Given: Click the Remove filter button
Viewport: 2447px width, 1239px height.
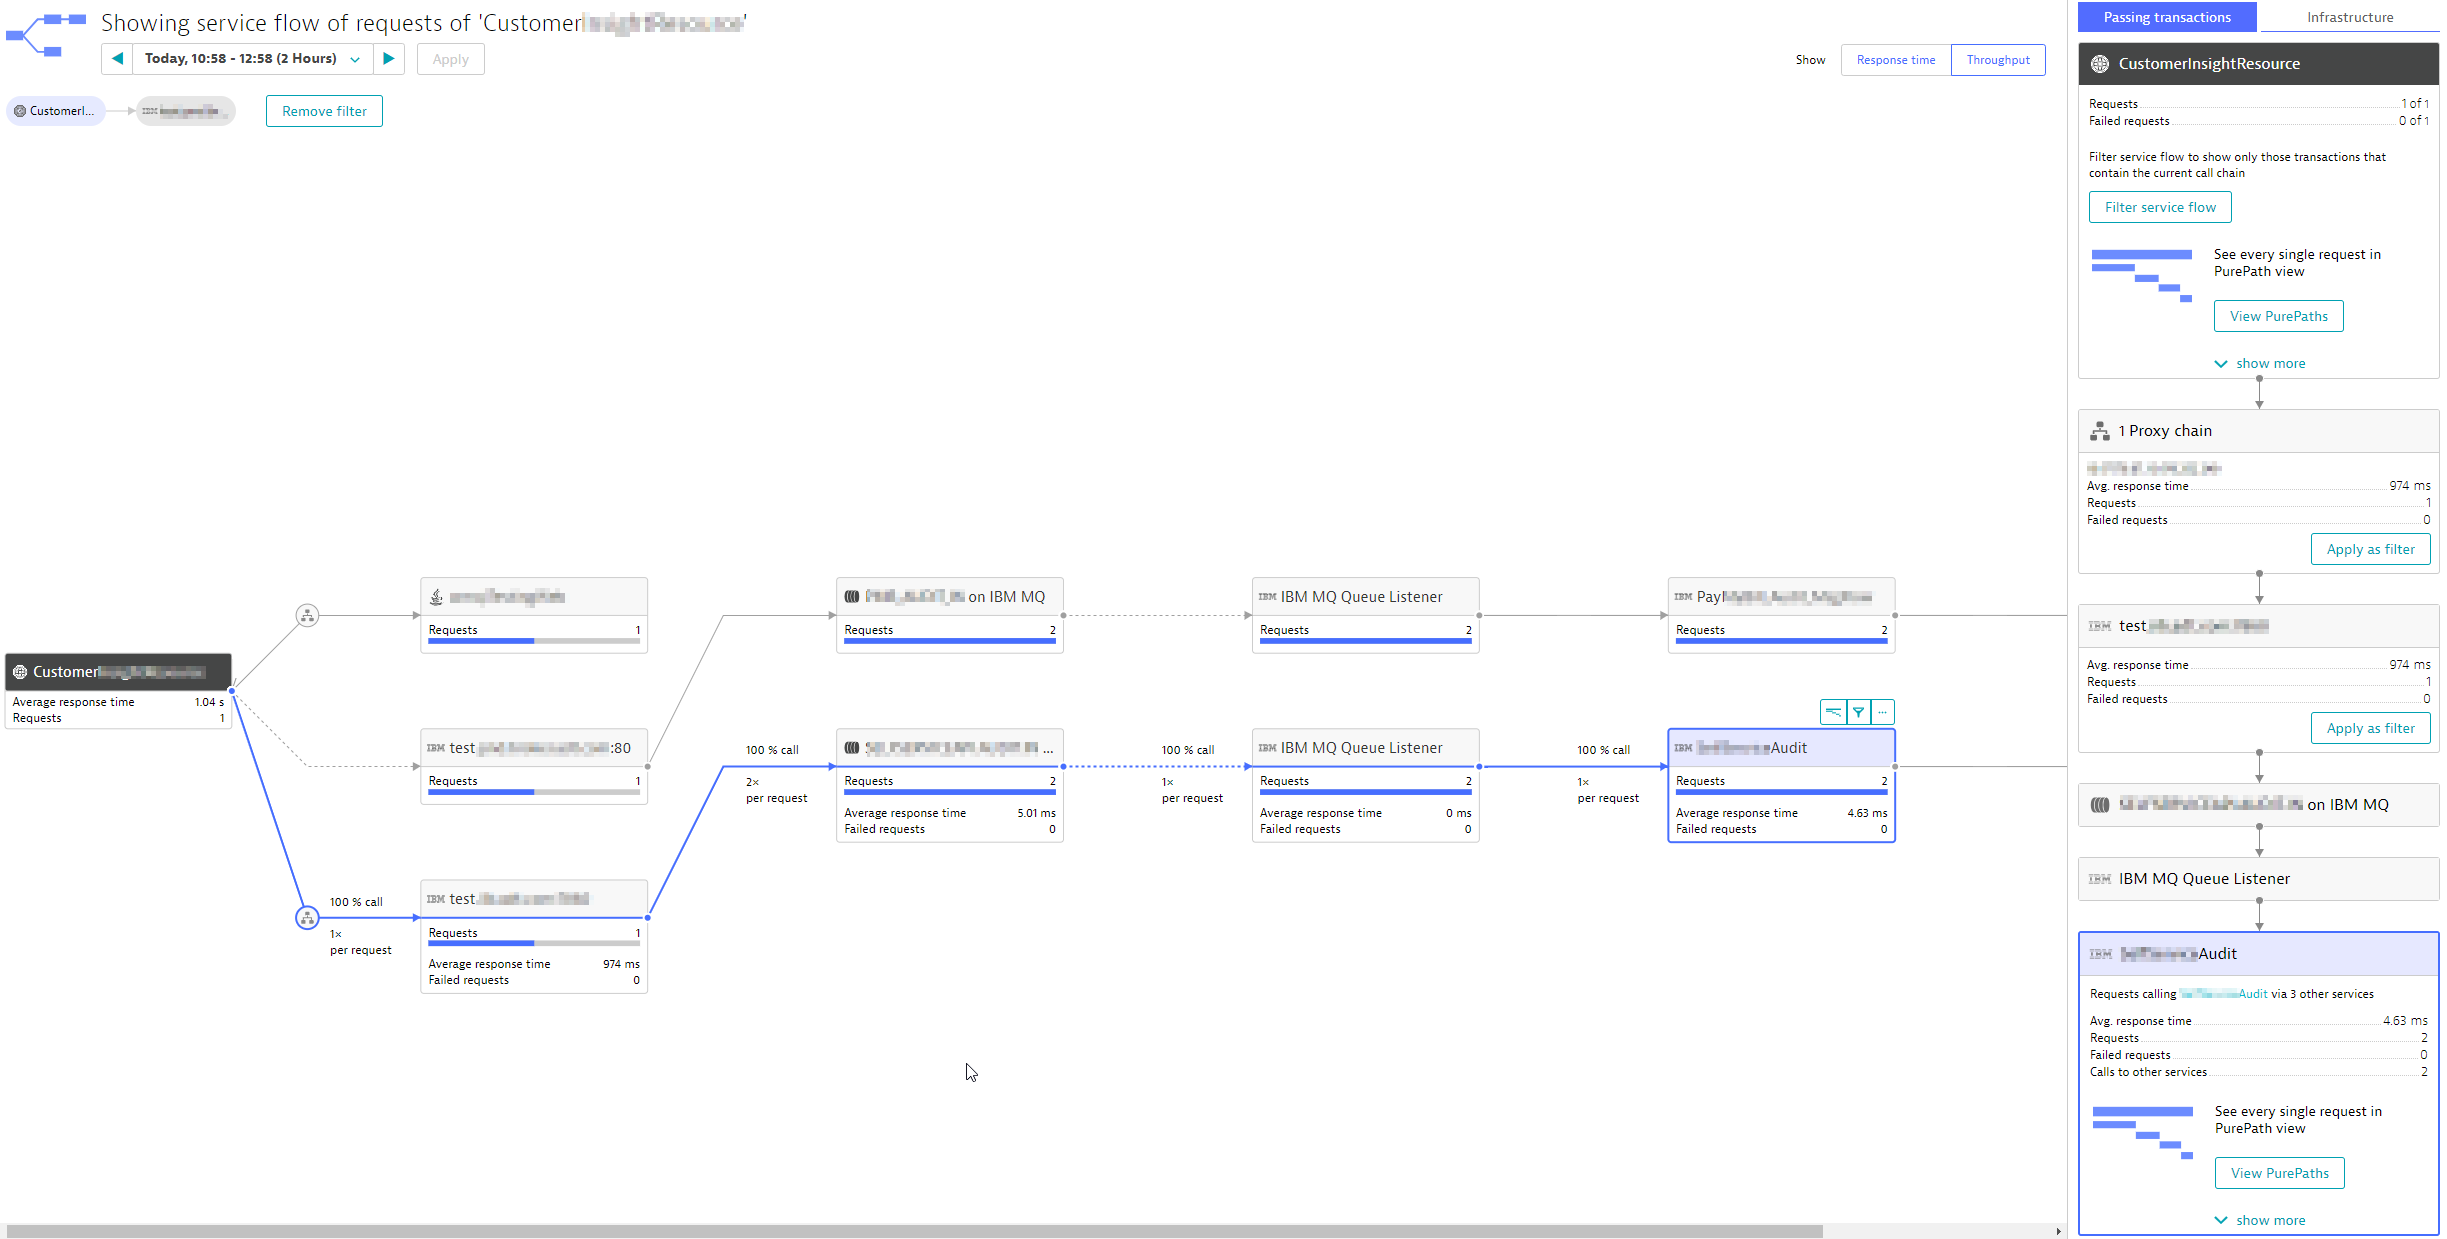Looking at the screenshot, I should (324, 111).
